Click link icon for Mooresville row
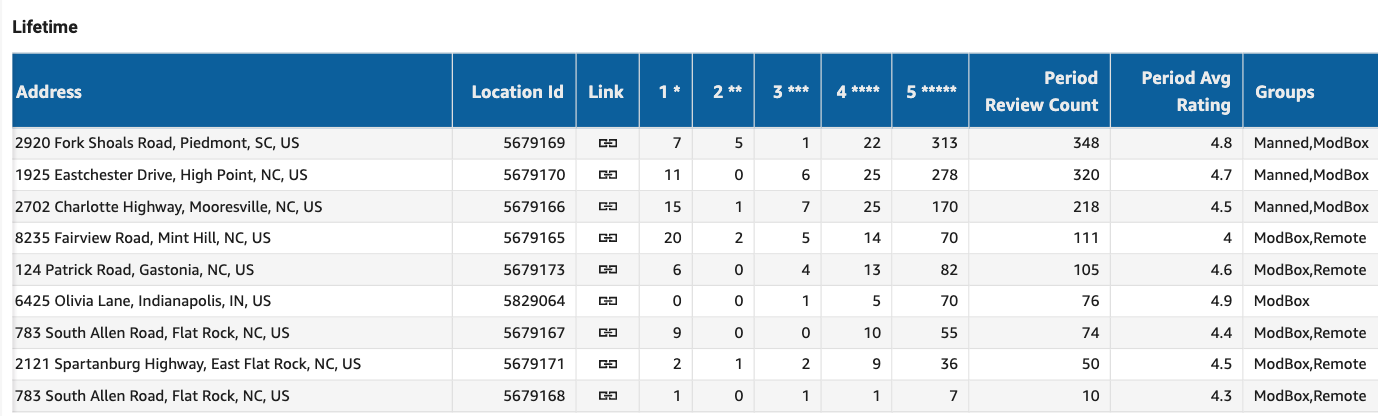The height and width of the screenshot is (416, 1378). pyautogui.click(x=606, y=207)
